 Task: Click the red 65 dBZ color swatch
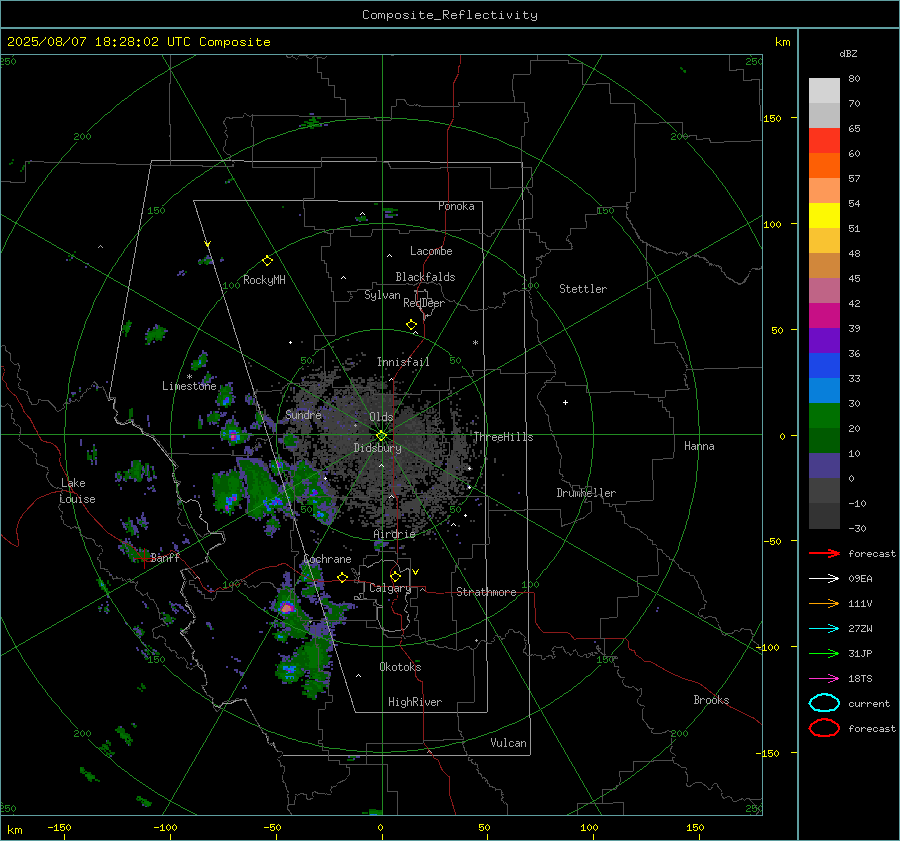click(824, 140)
